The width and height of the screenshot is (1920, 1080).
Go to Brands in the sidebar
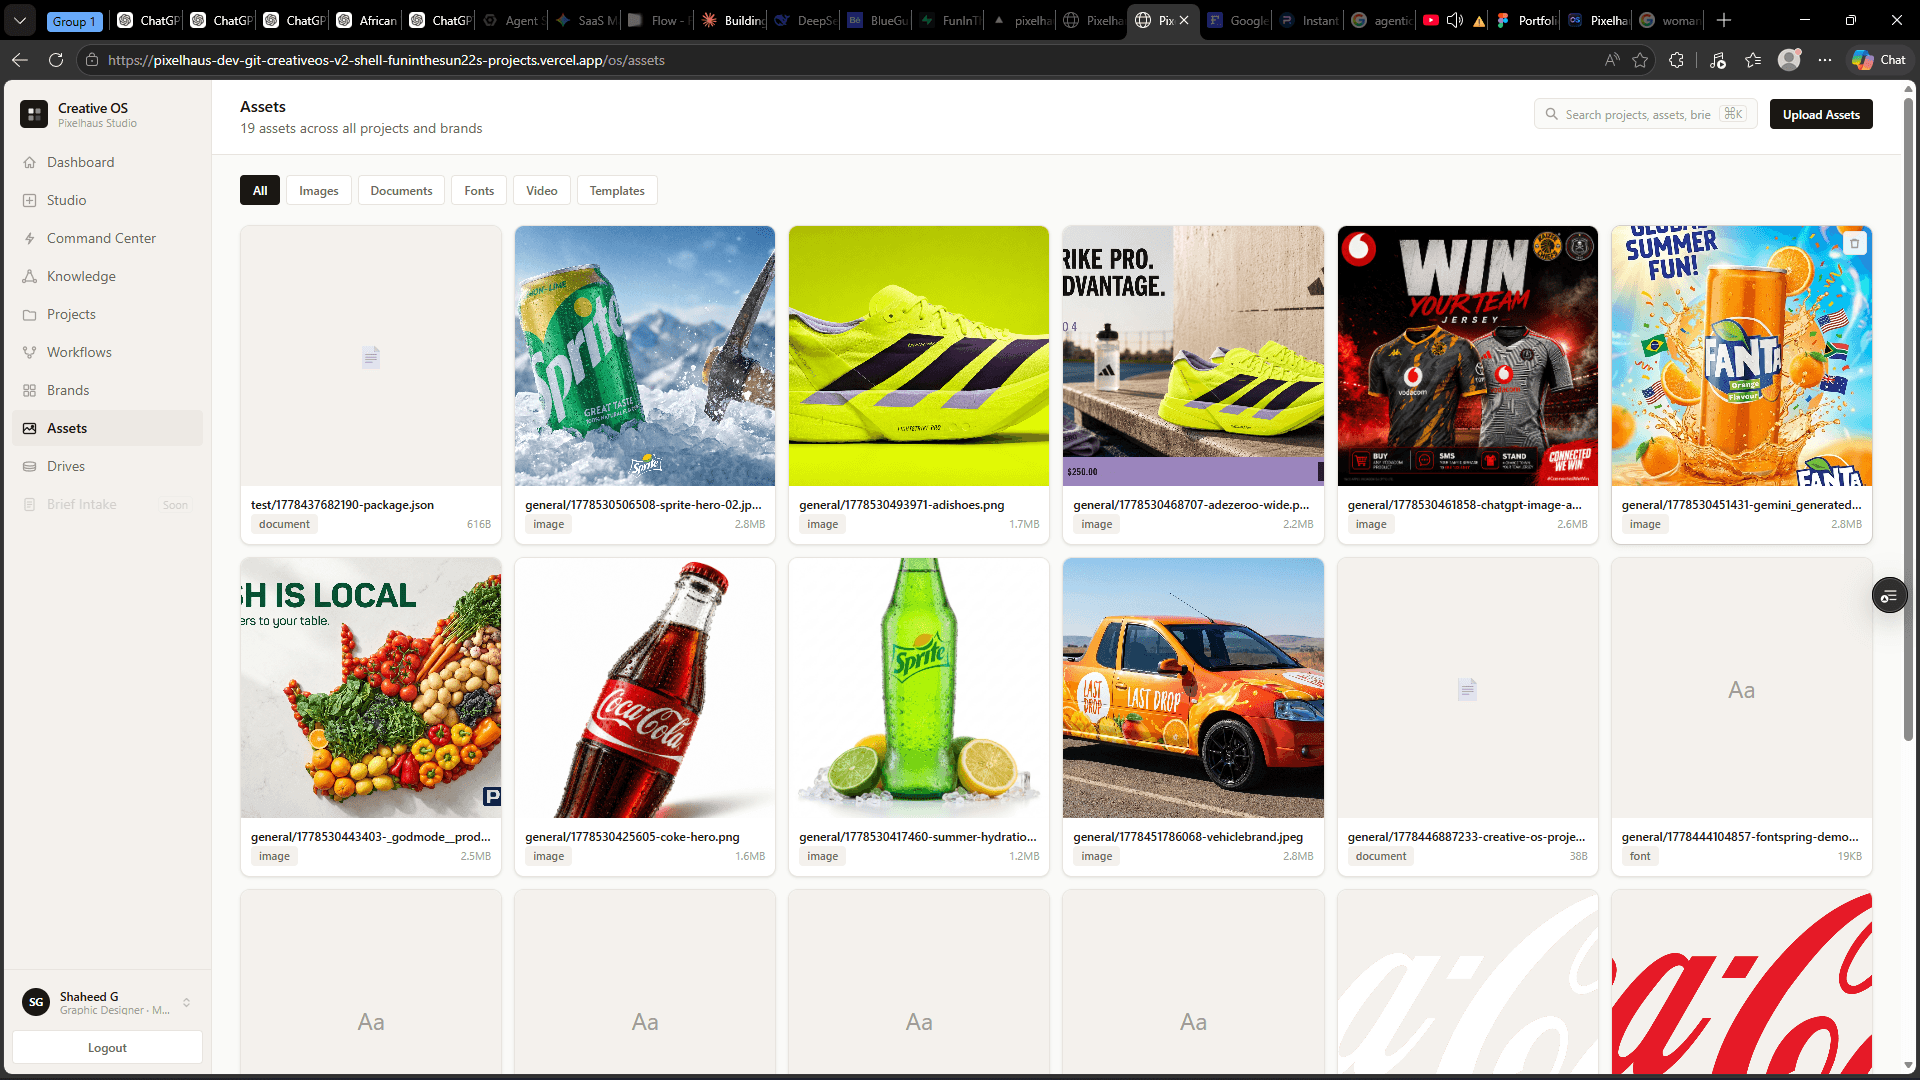[107, 390]
